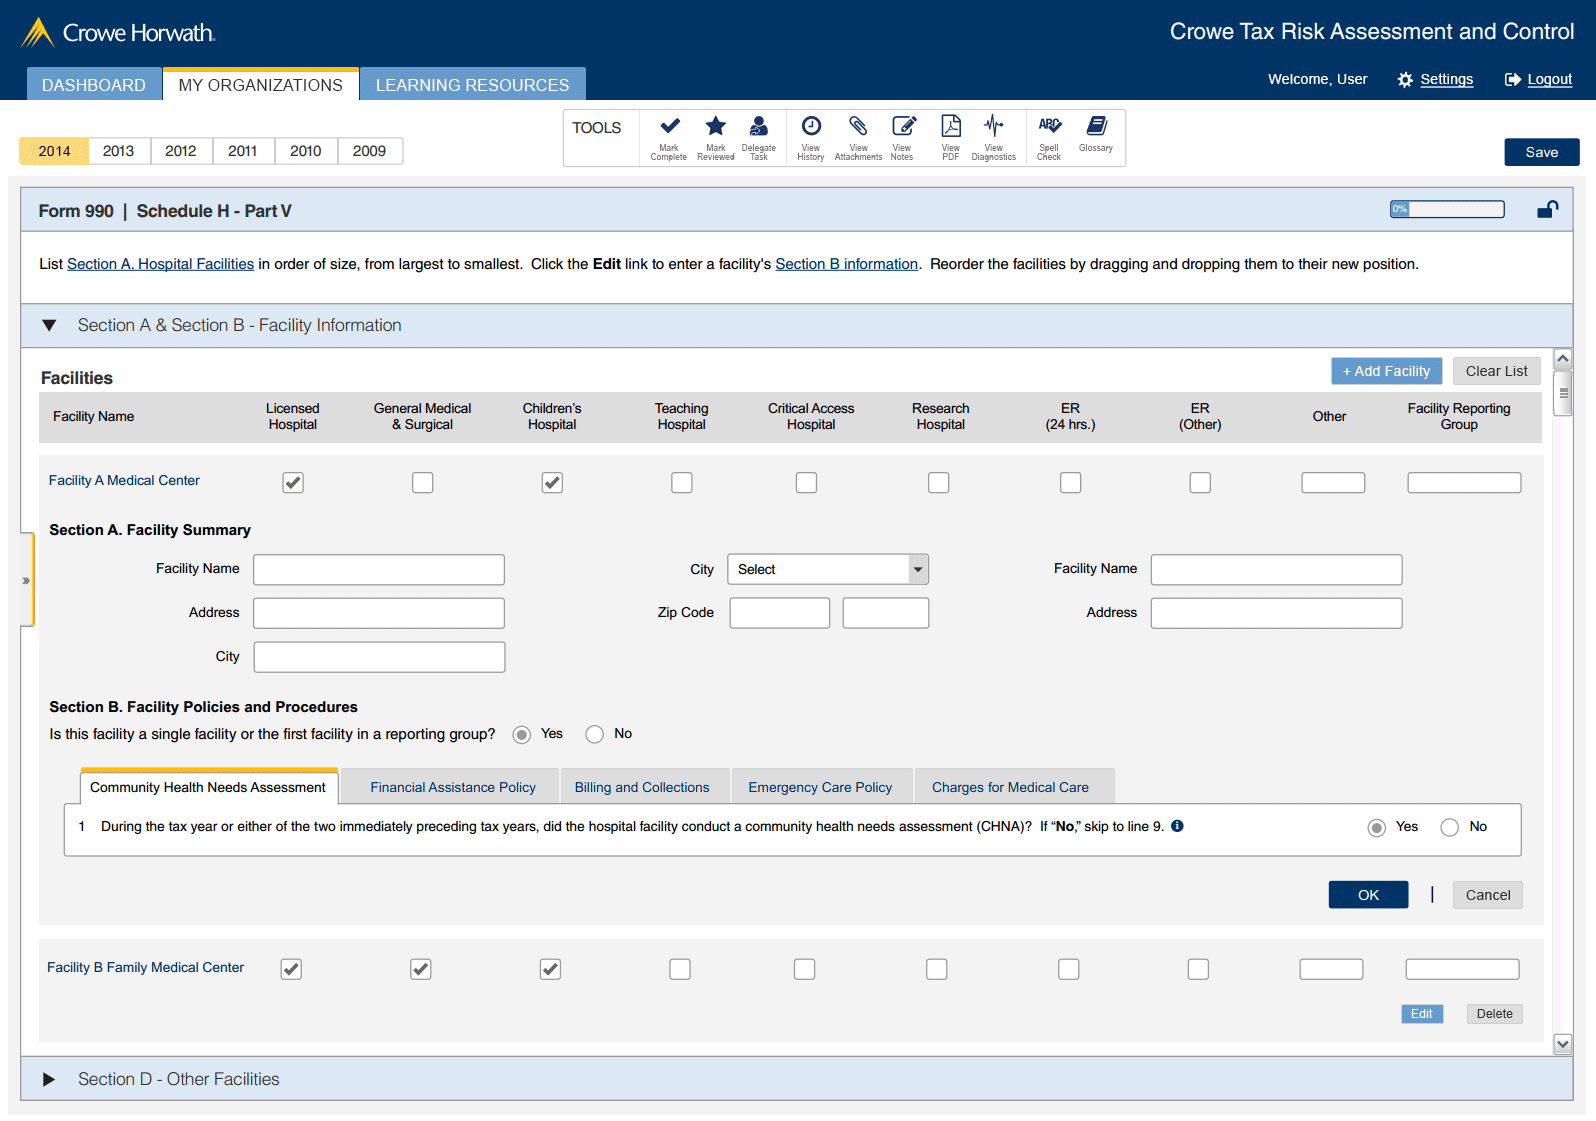Uncheck Licensed Hospital for Facility A
Viewport: 1596px width, 1121px height.
(293, 483)
